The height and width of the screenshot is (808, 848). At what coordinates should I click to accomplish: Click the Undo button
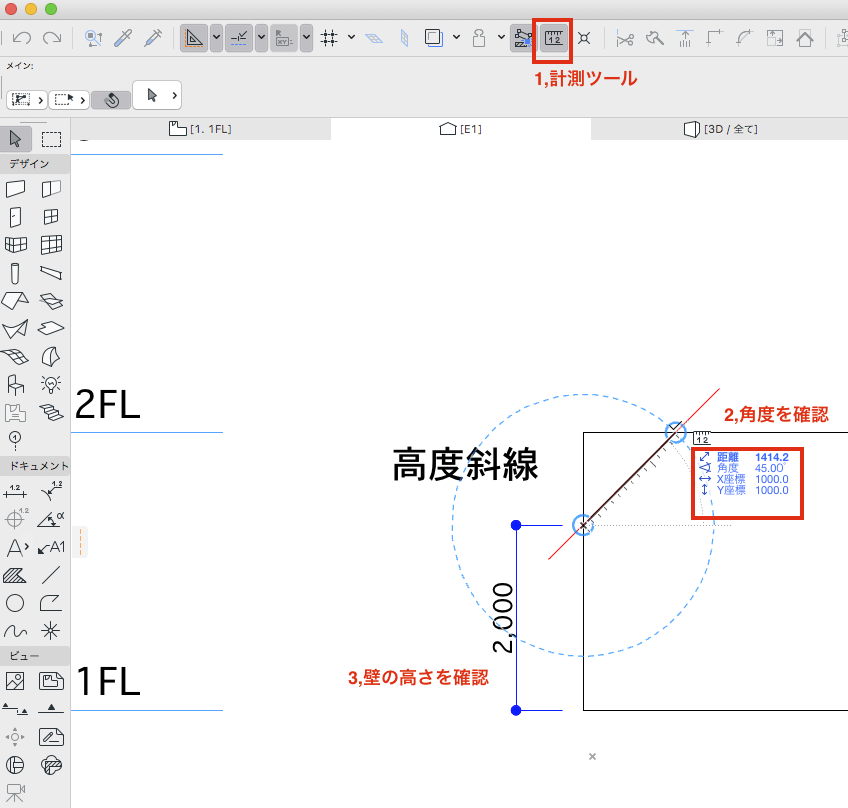[21, 39]
